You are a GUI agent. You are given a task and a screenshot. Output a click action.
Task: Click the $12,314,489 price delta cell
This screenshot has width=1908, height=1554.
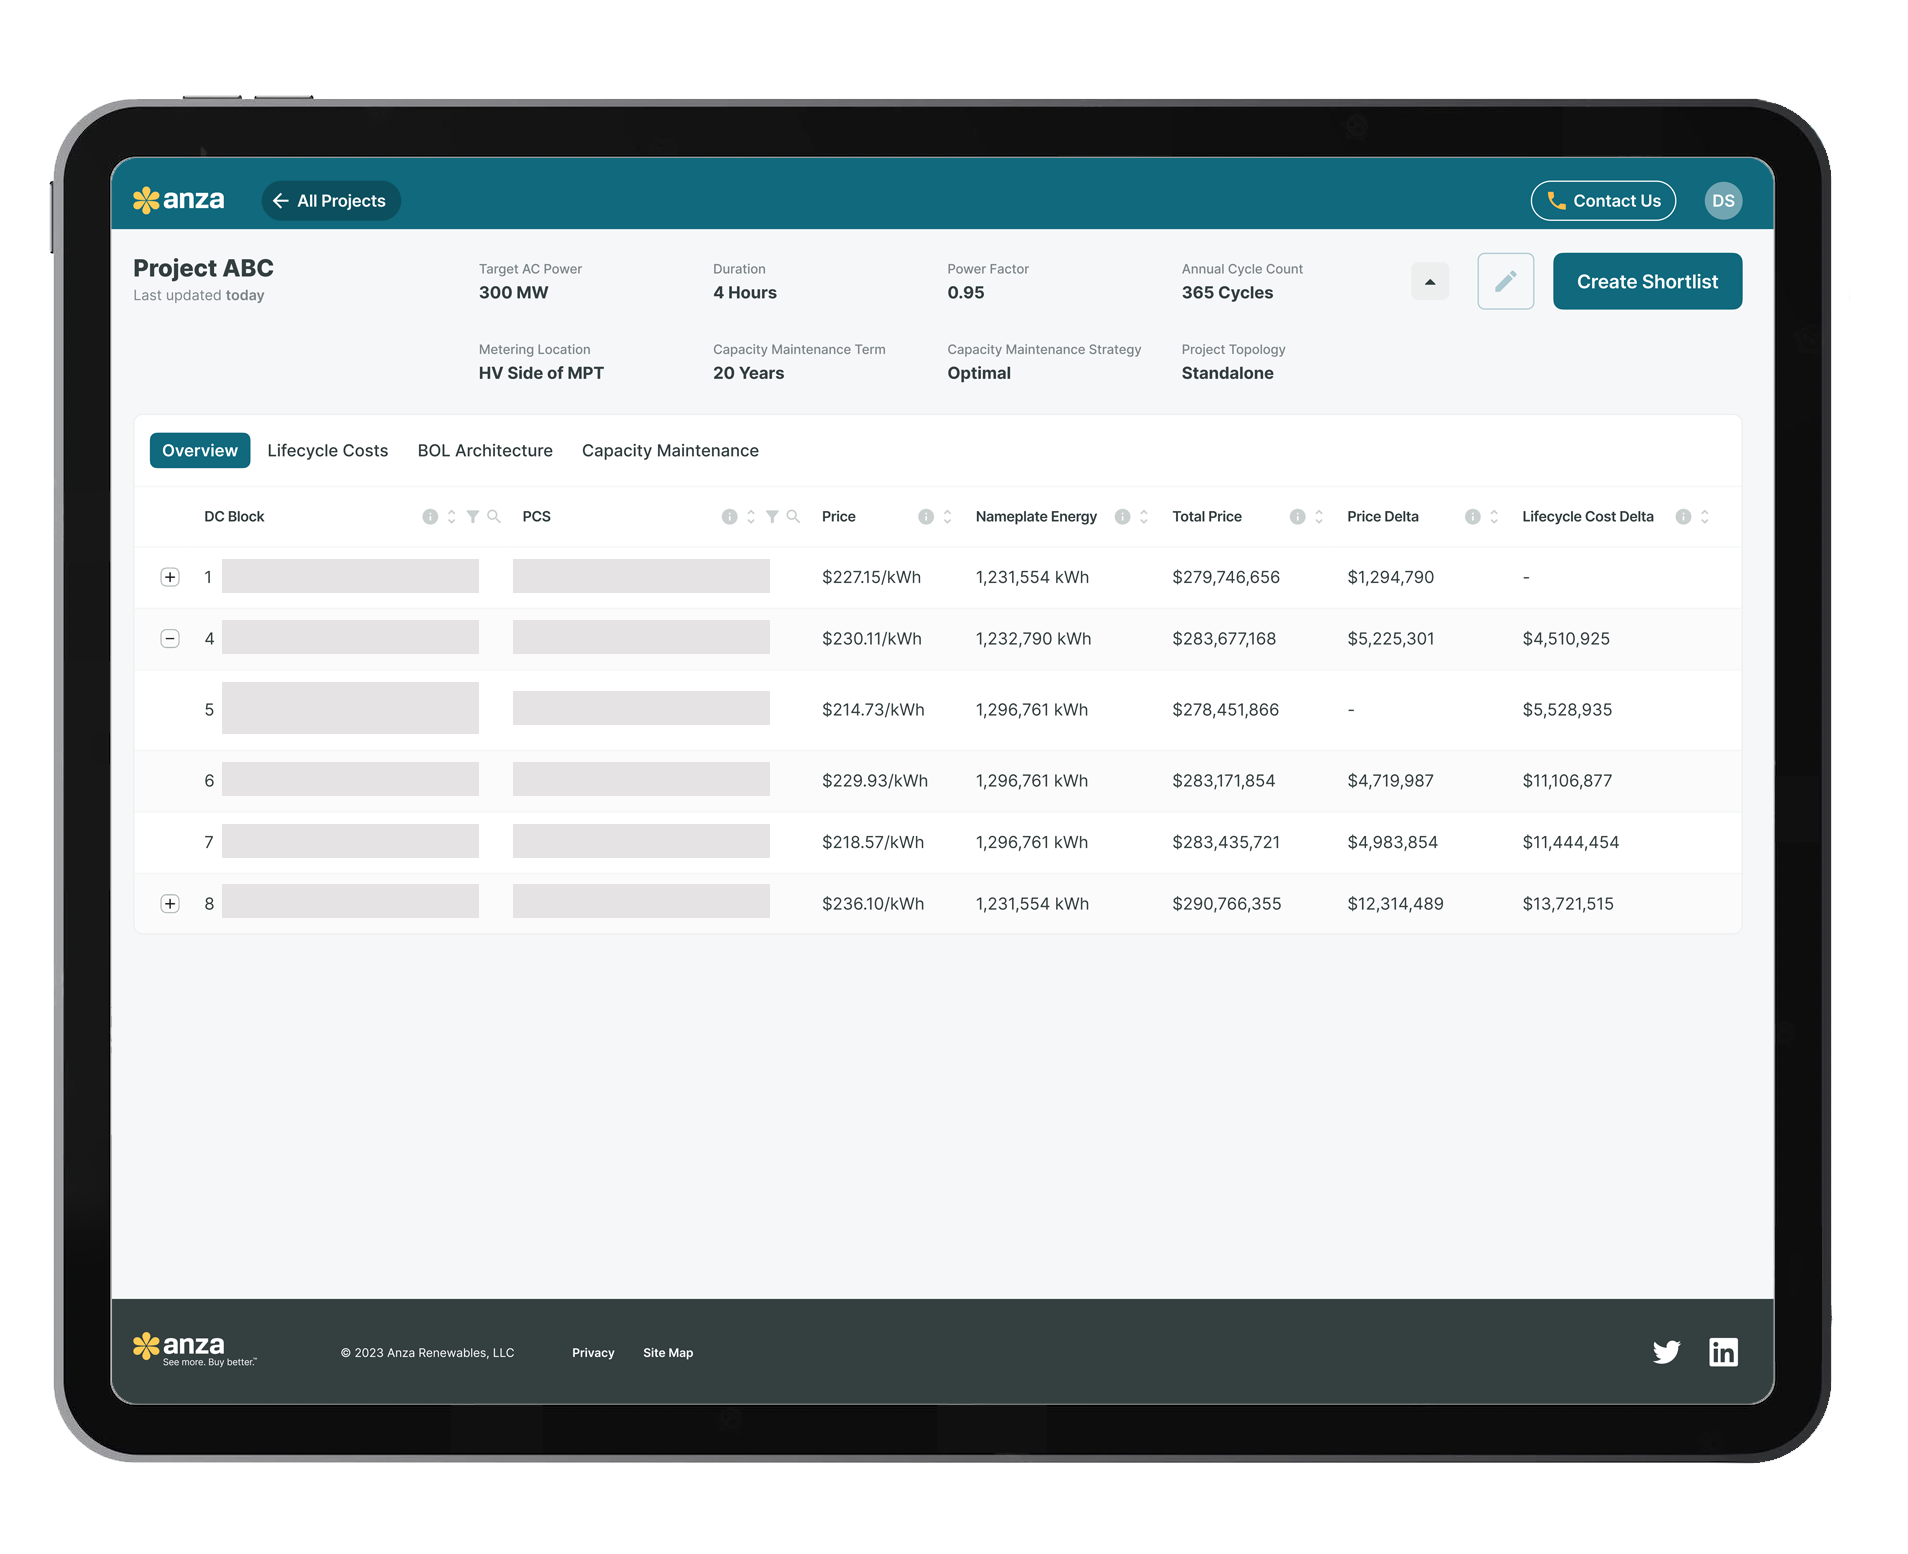(x=1395, y=904)
